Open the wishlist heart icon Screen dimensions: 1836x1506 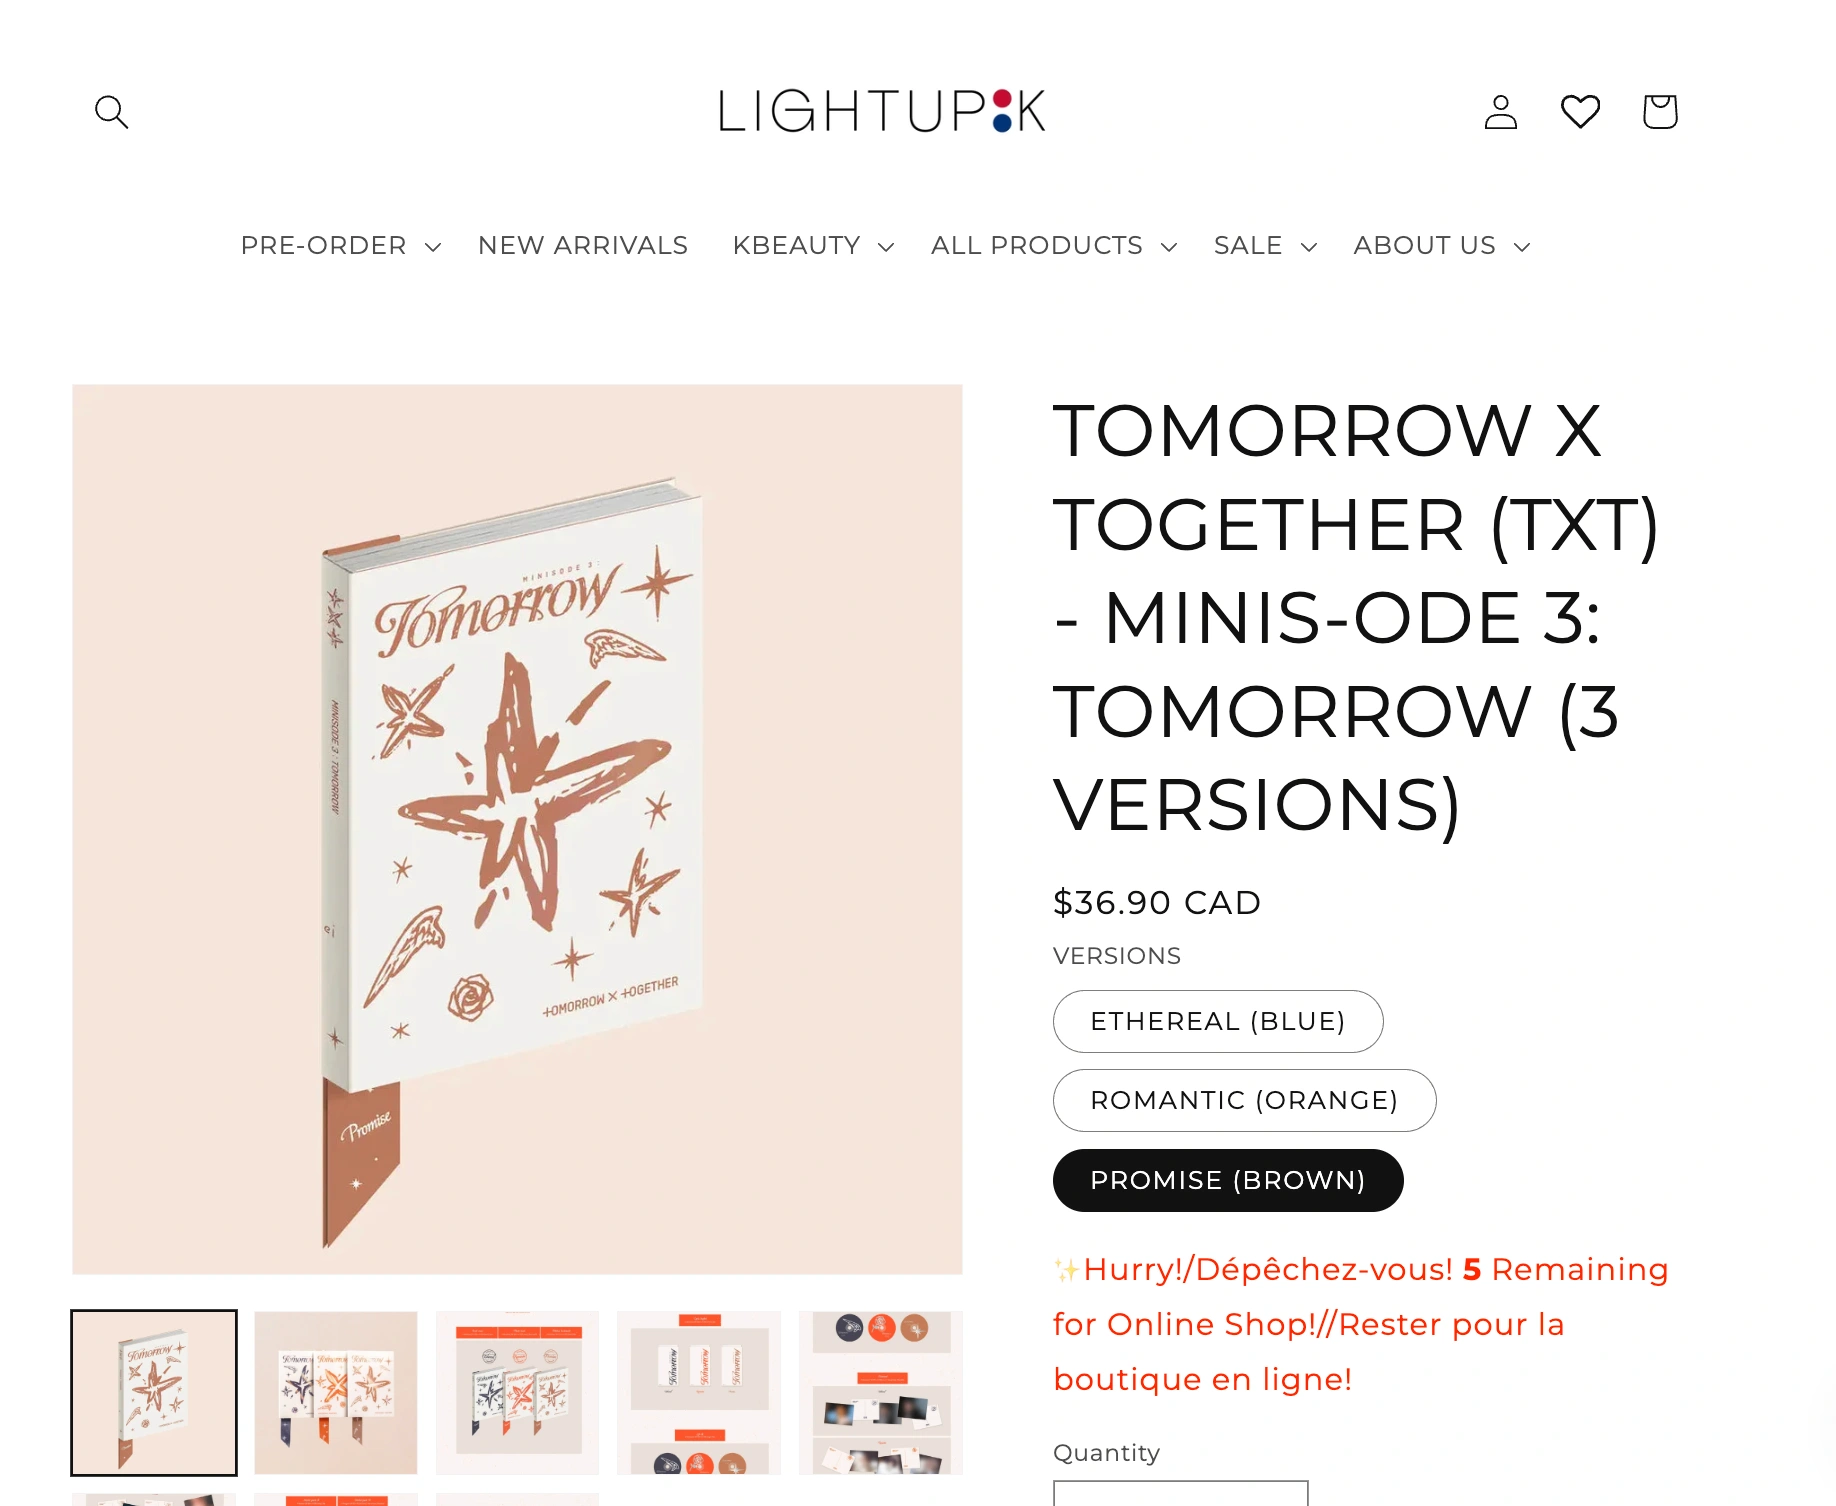(x=1580, y=111)
